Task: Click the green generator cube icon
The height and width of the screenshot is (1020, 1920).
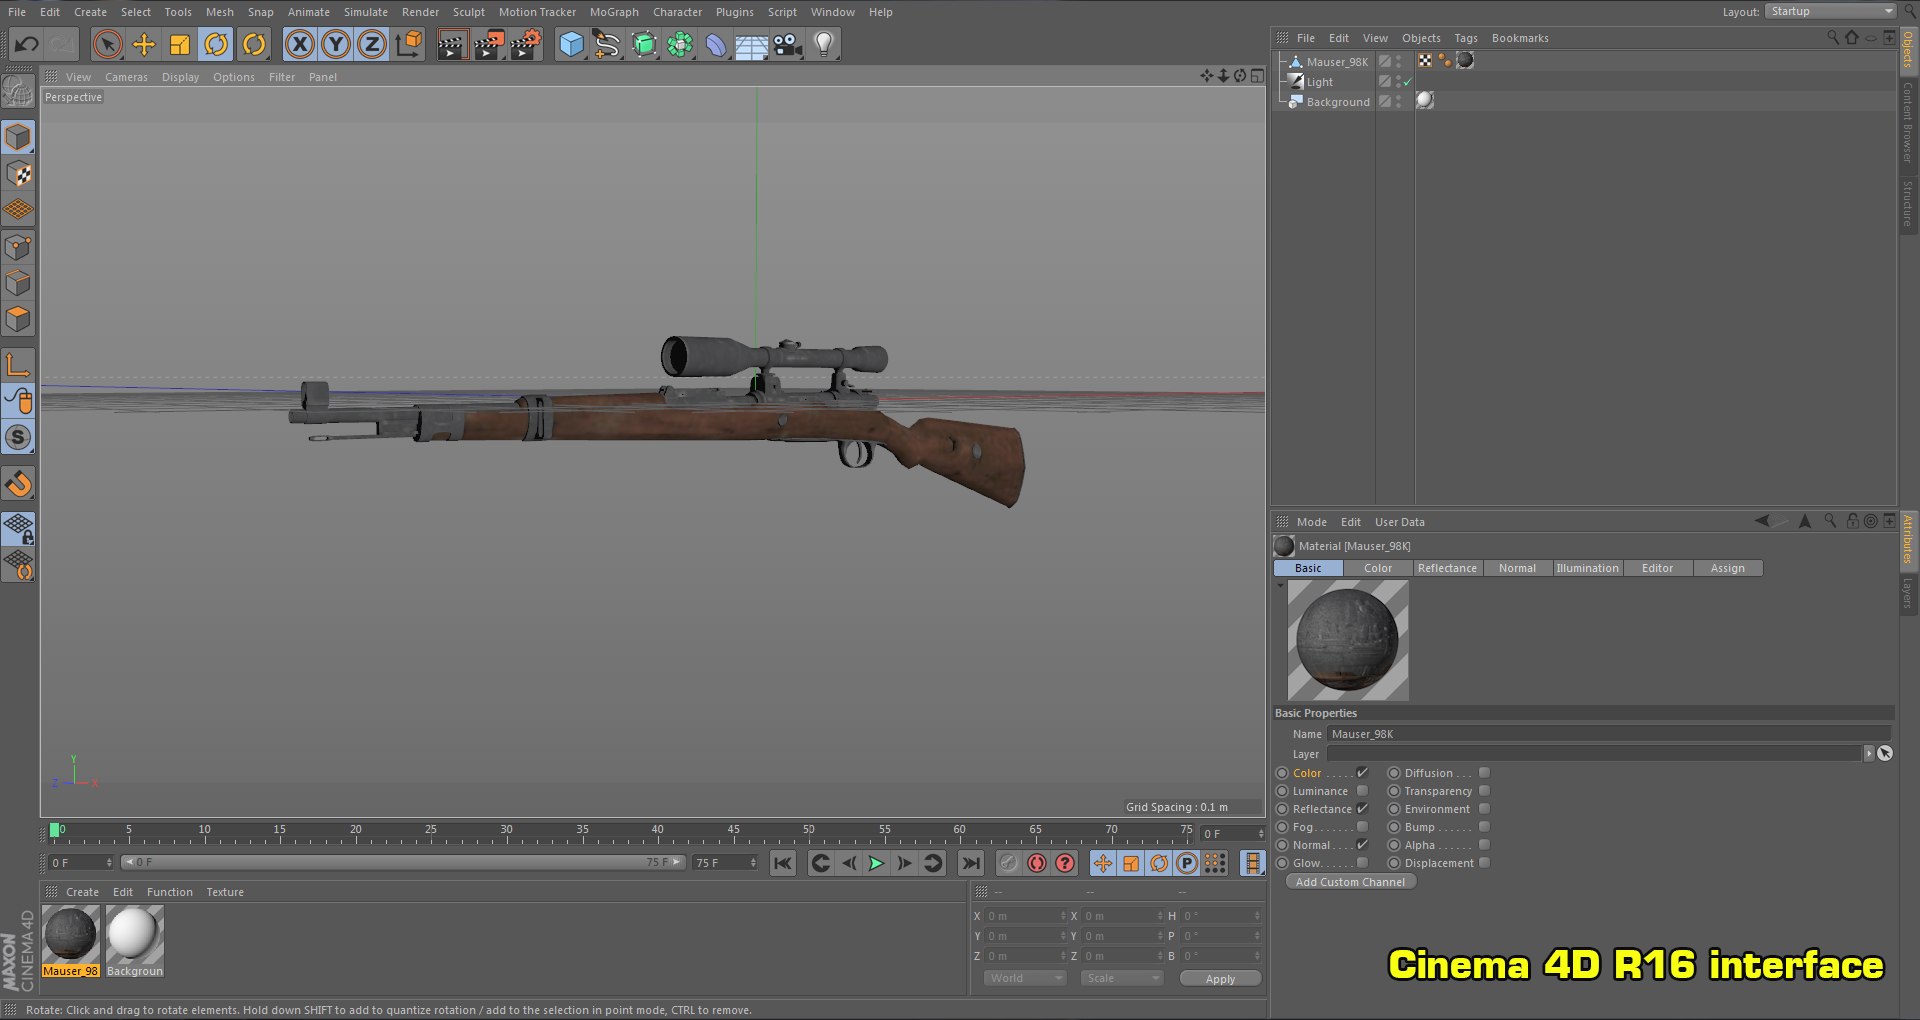Action: pyautogui.click(x=644, y=44)
